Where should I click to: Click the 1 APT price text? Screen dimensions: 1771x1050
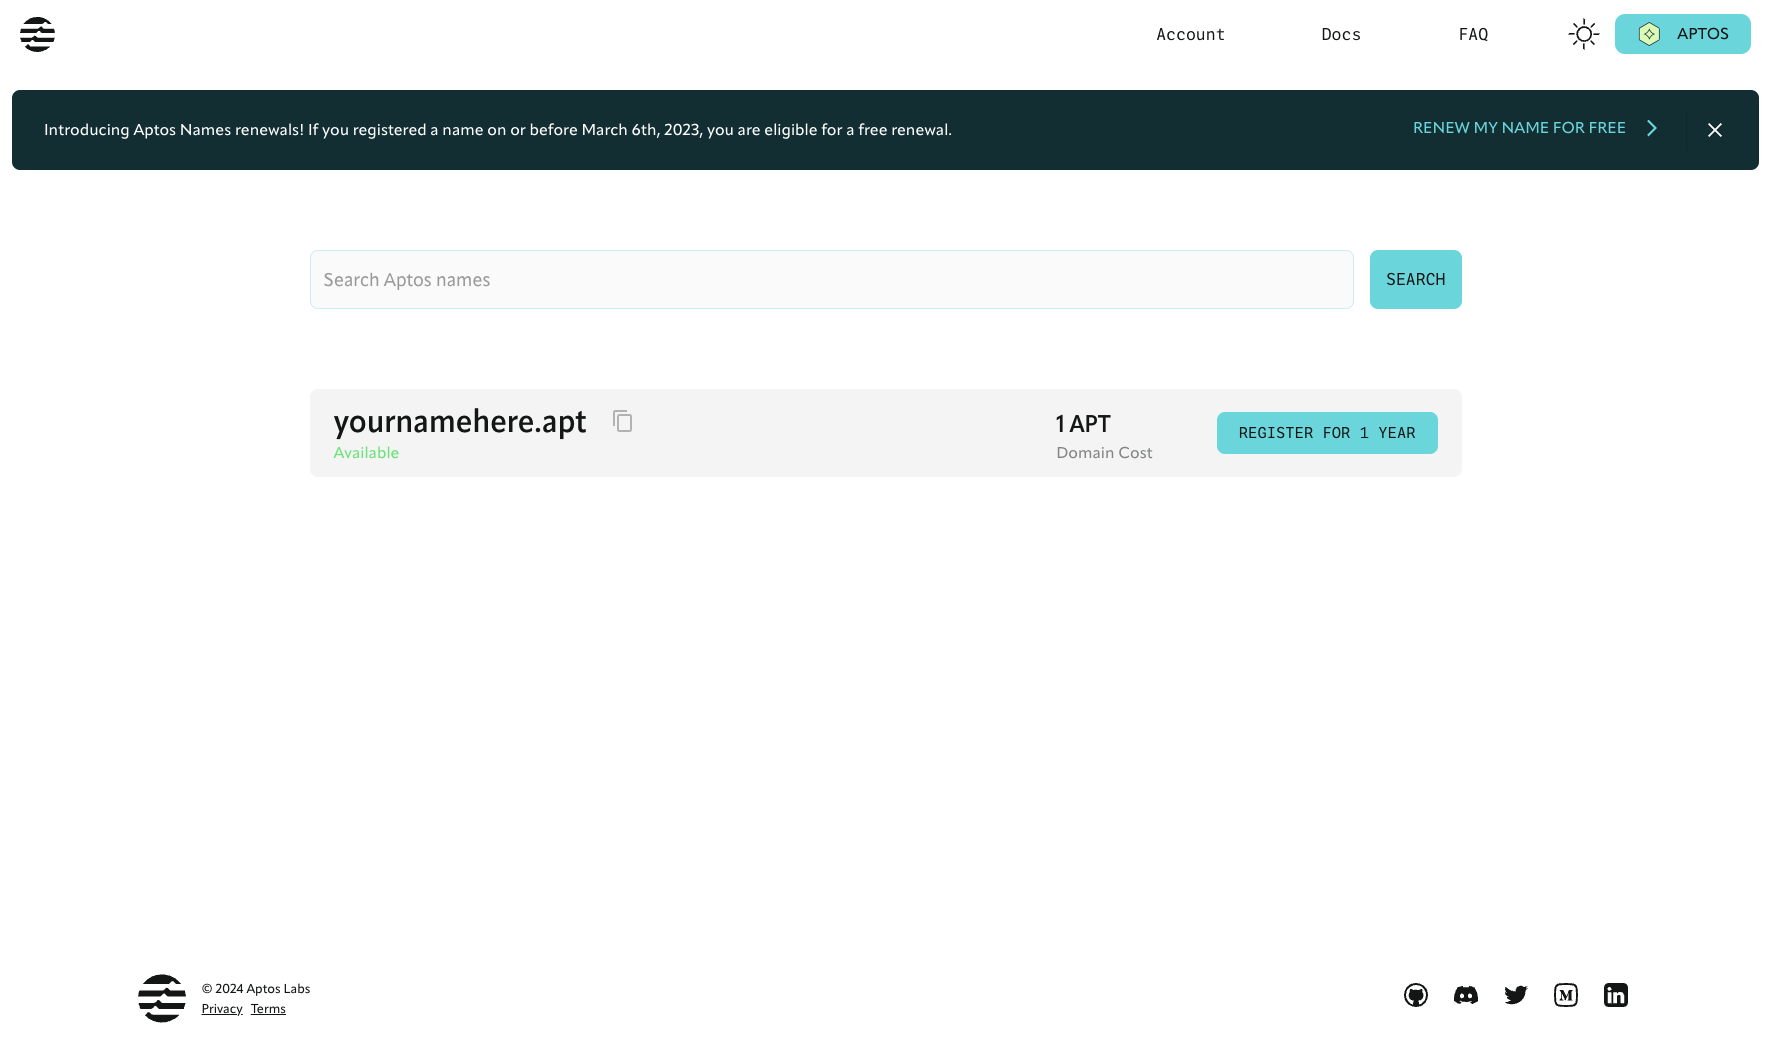click(1083, 424)
